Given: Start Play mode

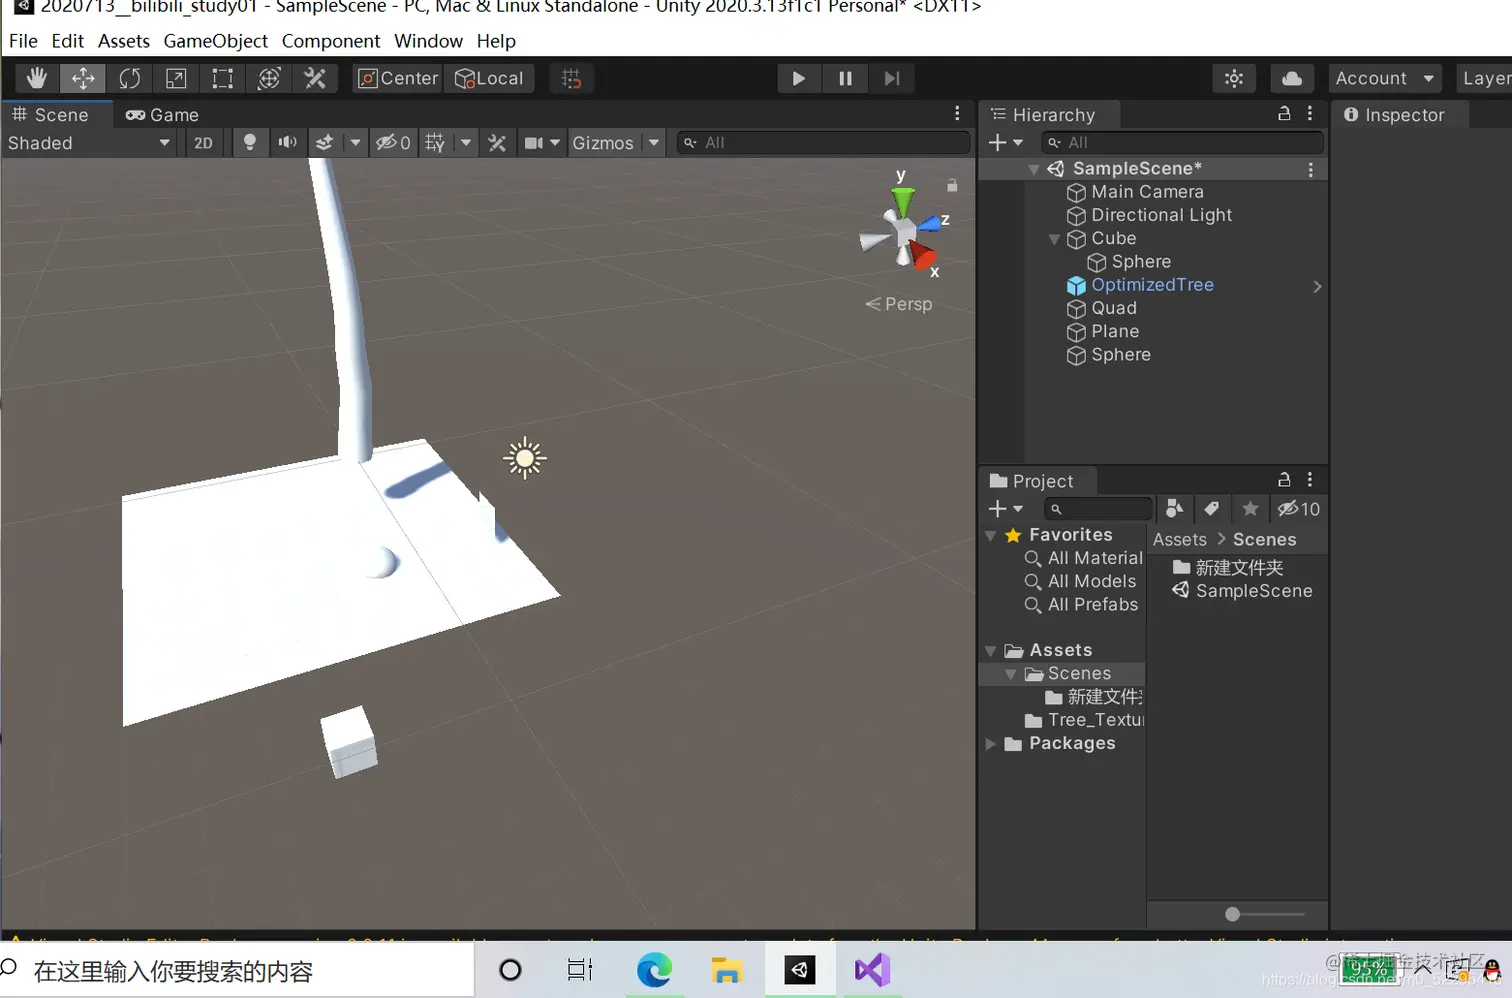Looking at the screenshot, I should pos(798,78).
